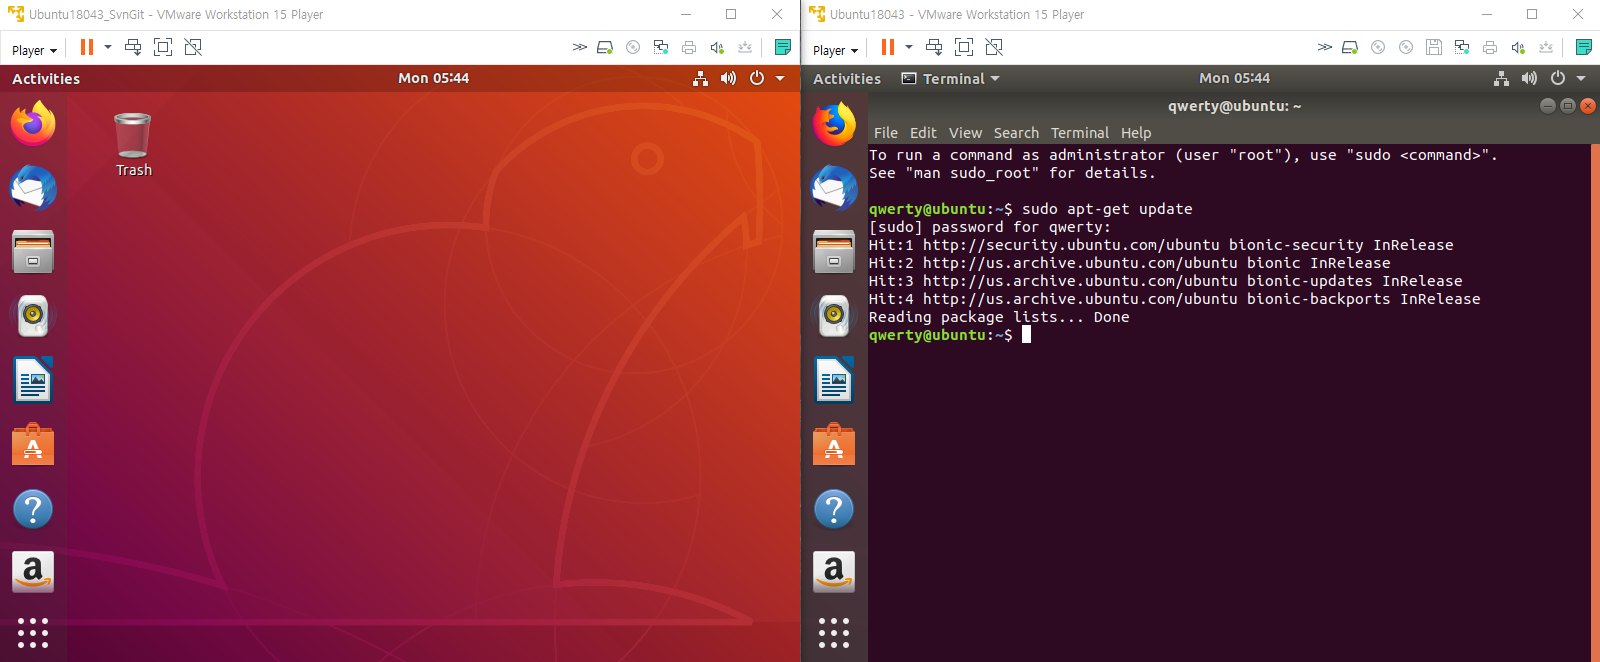Image resolution: width=1600 pixels, height=662 pixels.
Task: Pause the right Ubuntu18043 virtual machine
Action: [x=888, y=47]
